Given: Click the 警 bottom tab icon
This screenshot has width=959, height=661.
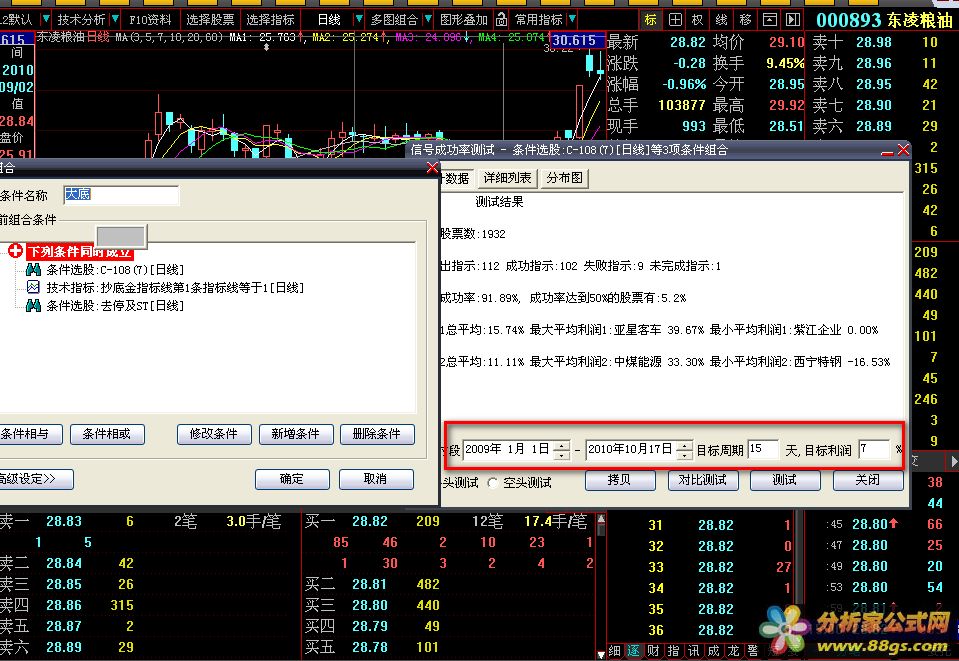Looking at the screenshot, I should (753, 651).
